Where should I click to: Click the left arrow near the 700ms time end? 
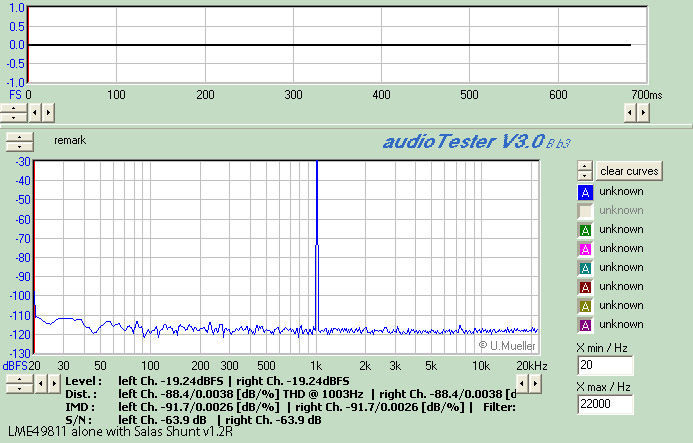point(630,113)
